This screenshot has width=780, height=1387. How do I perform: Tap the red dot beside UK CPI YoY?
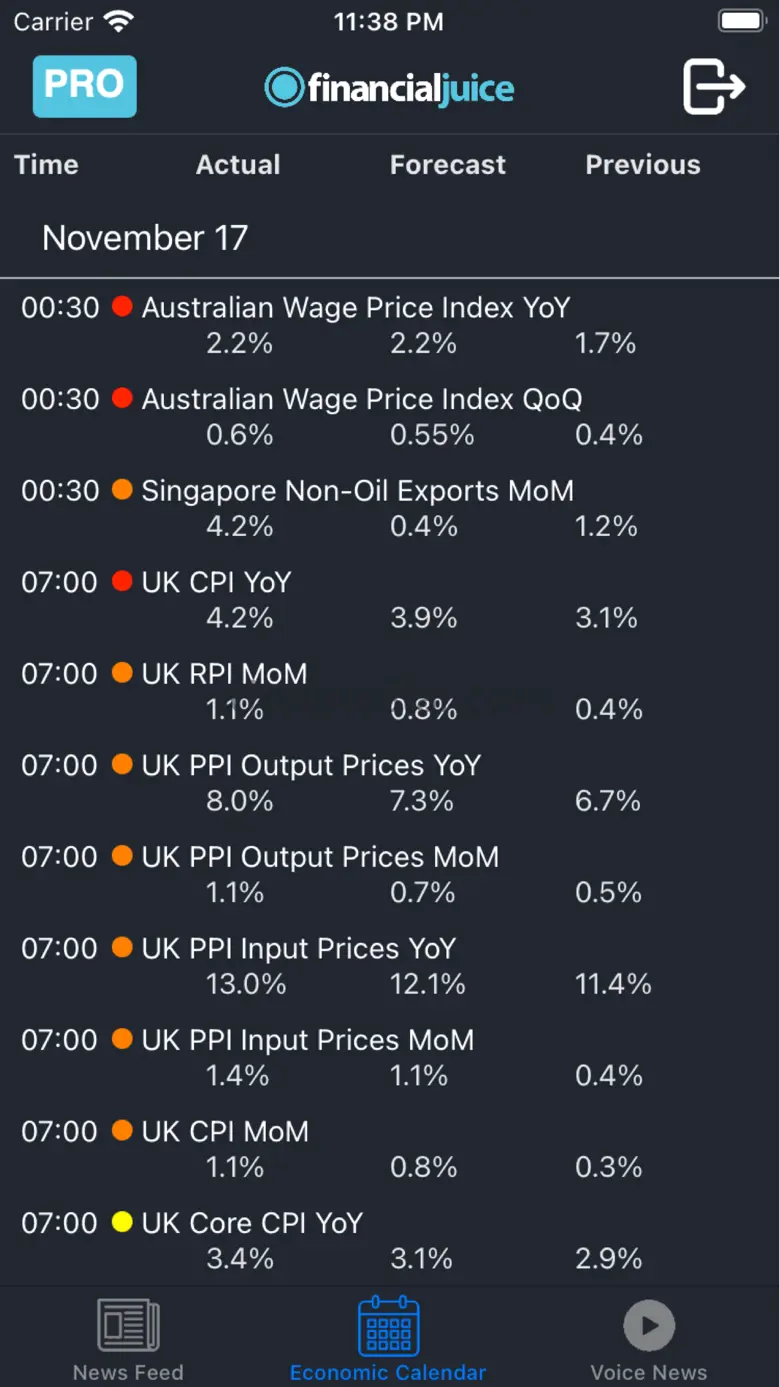coord(122,582)
